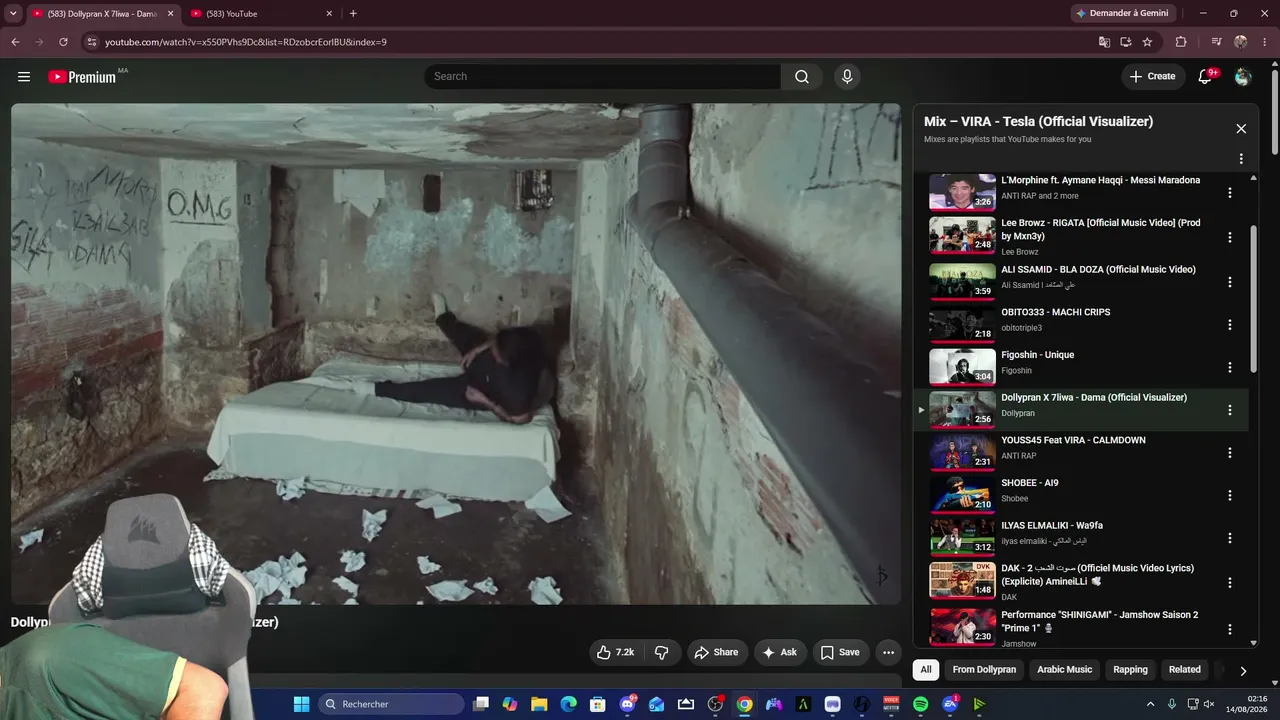Image resolution: width=1280 pixels, height=720 pixels.
Task: Select the Arabic Music chip
Action: (x=1064, y=670)
